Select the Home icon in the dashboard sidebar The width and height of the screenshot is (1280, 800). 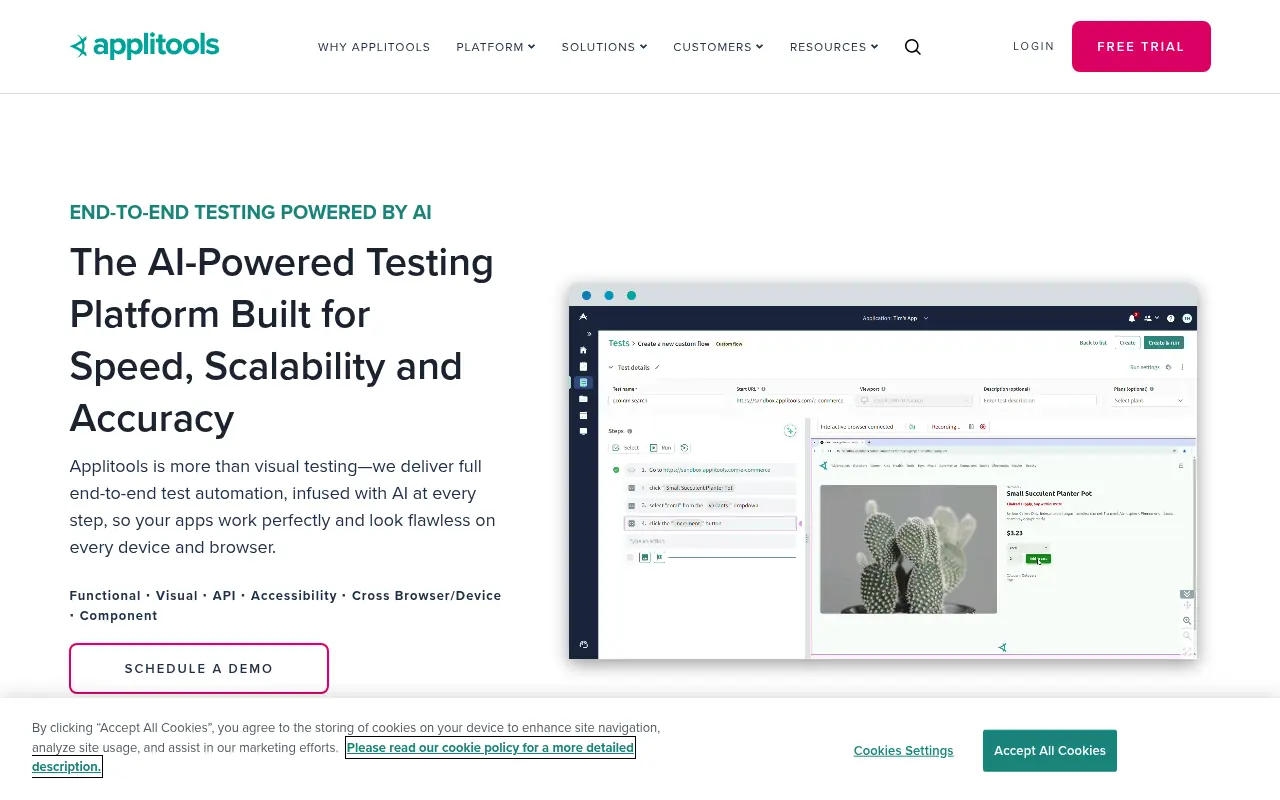point(583,350)
